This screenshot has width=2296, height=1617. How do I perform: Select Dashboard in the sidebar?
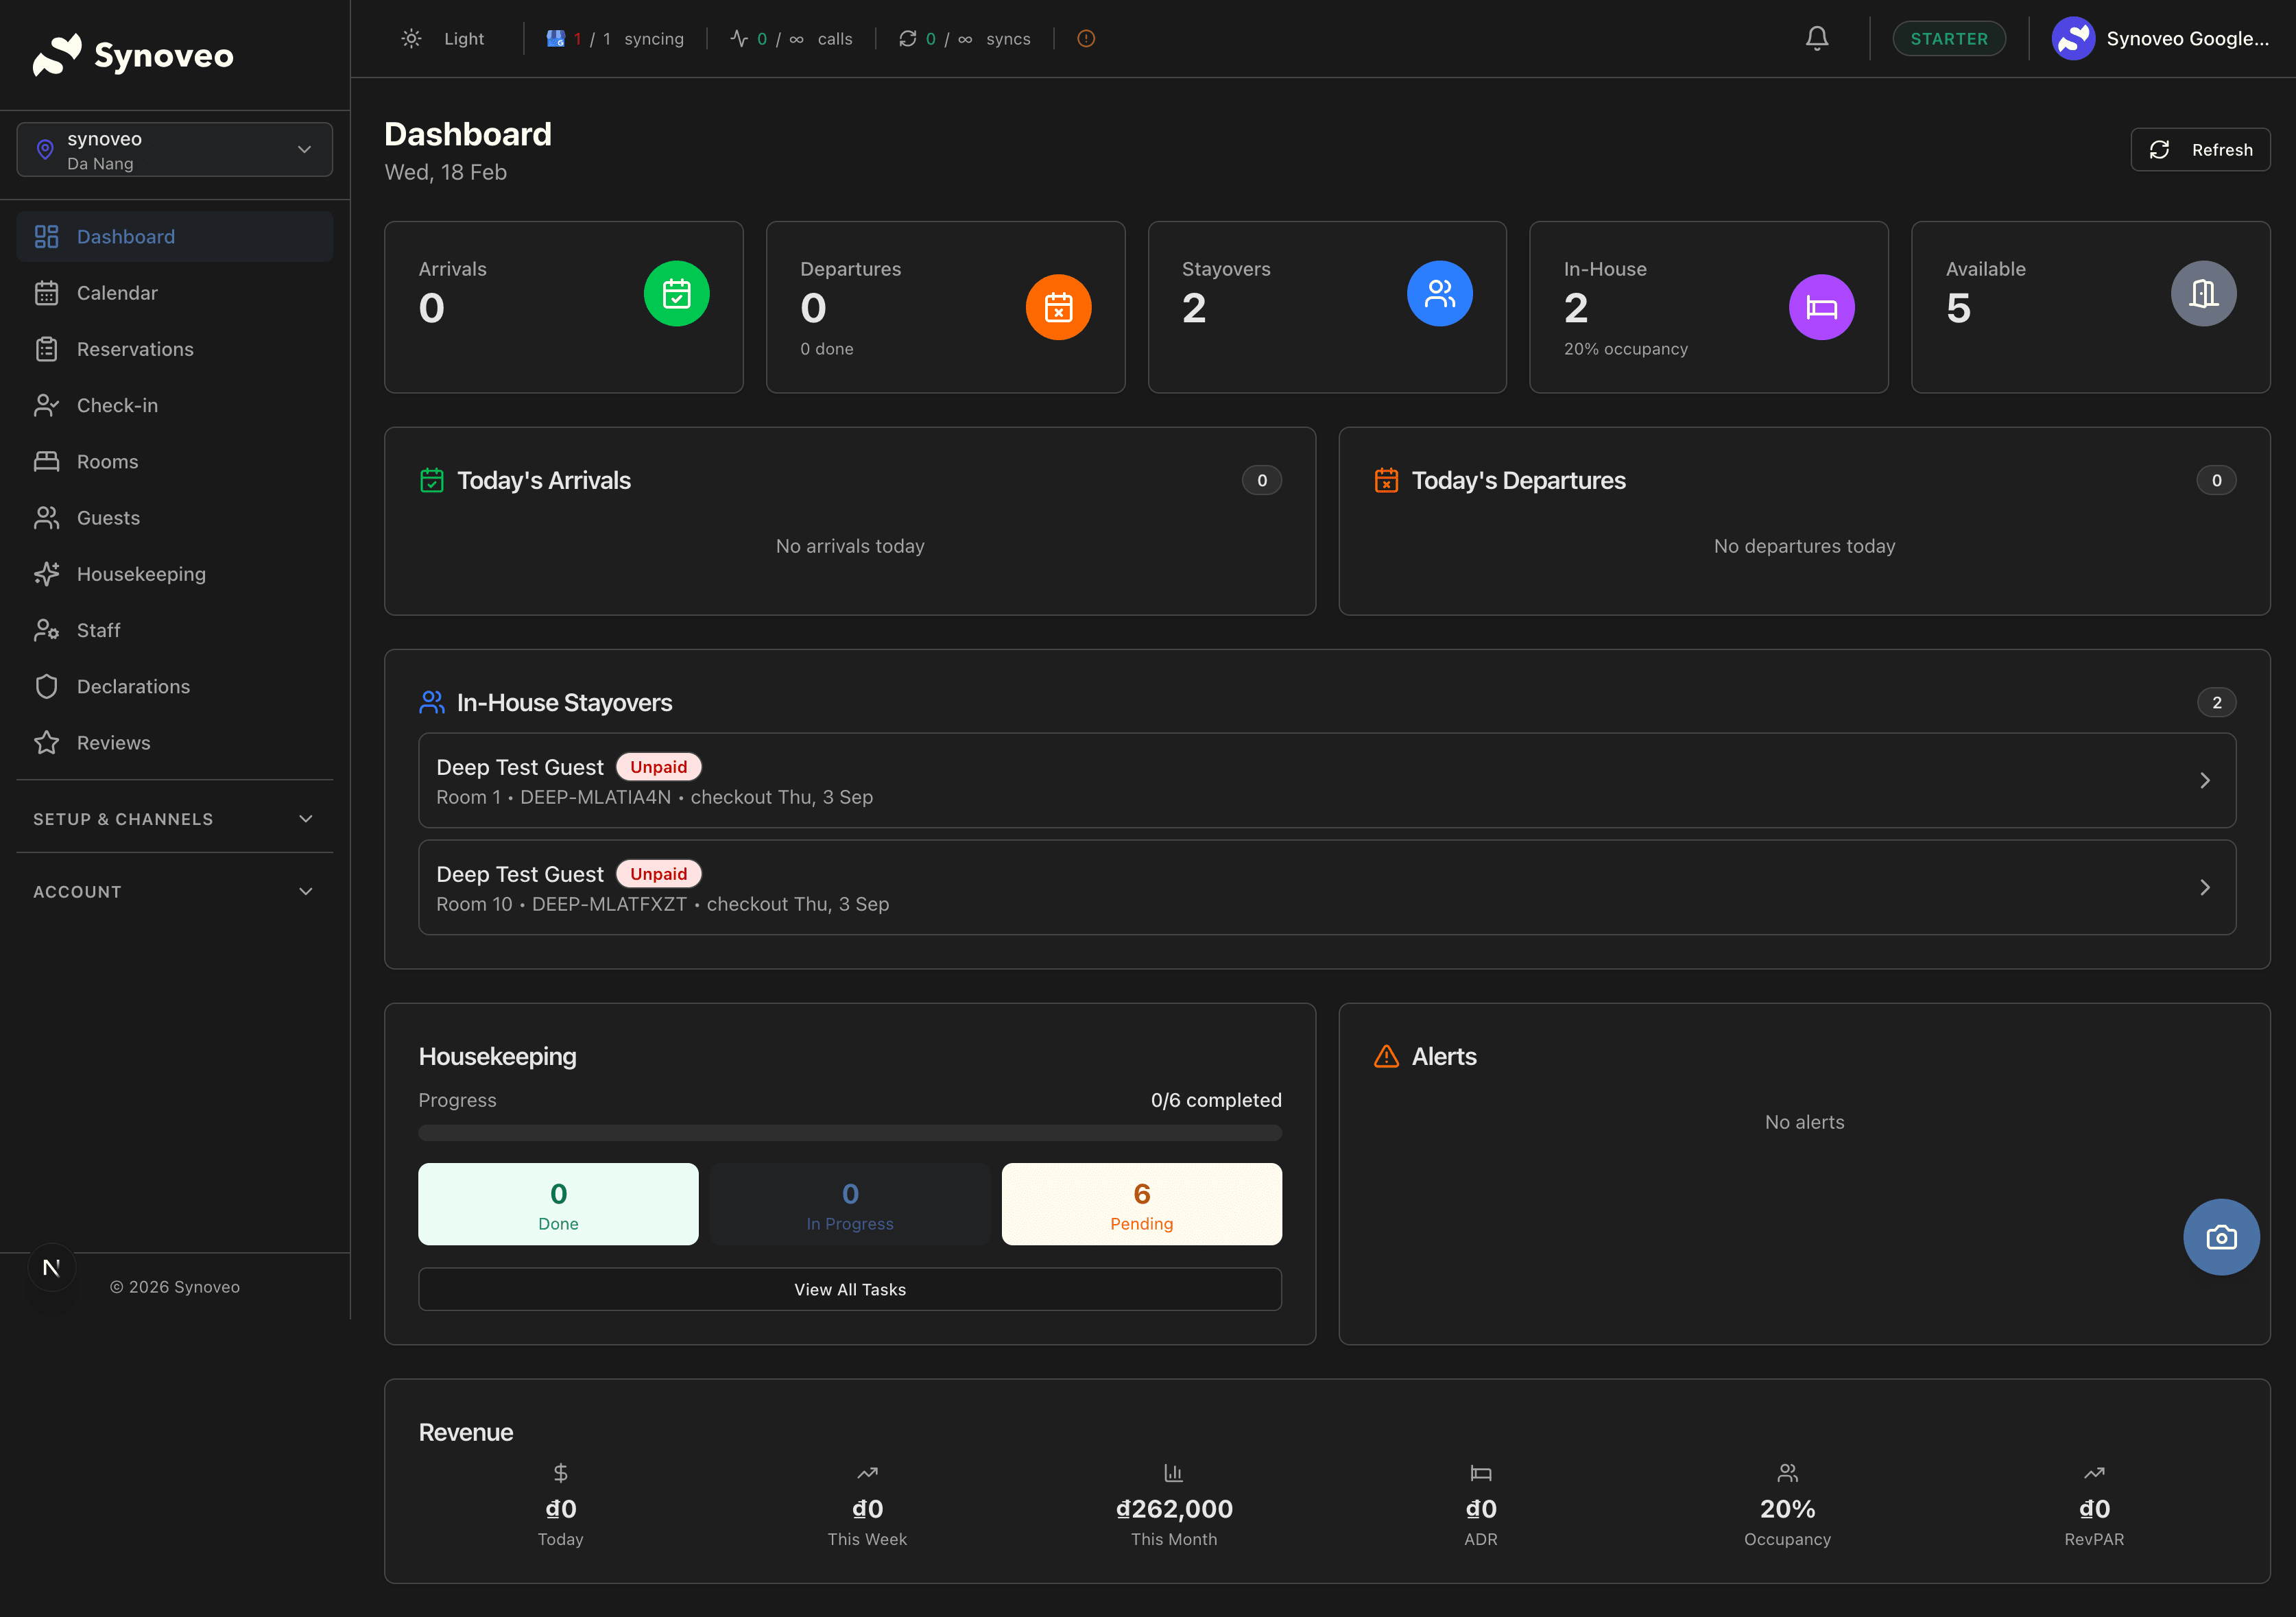(125, 236)
